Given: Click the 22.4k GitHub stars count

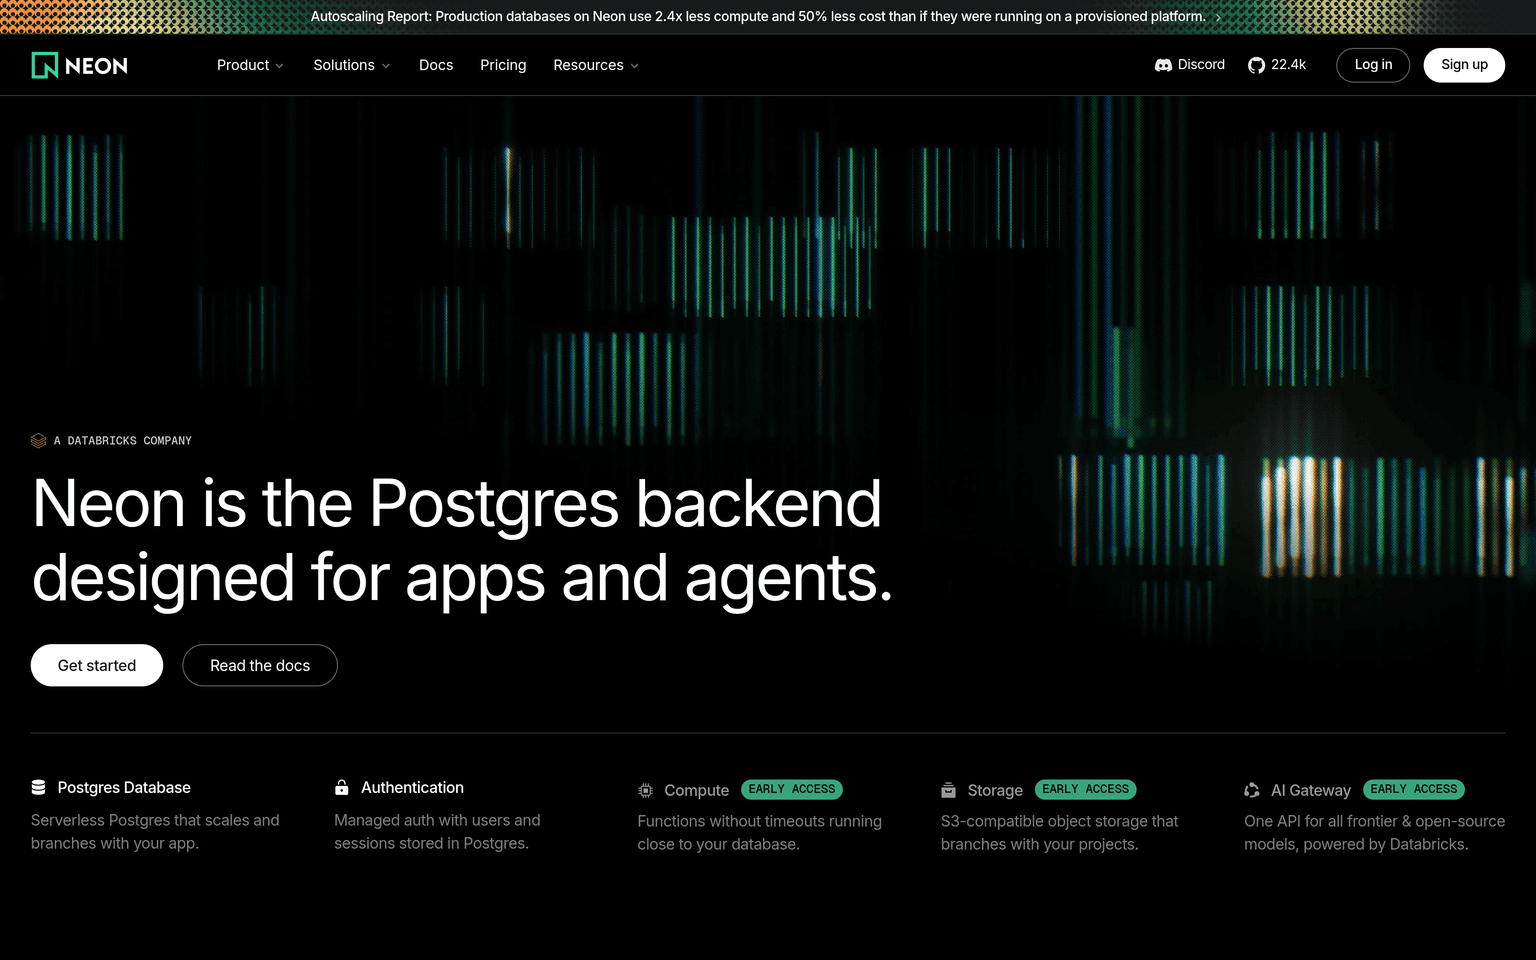Looking at the screenshot, I should coord(1288,65).
